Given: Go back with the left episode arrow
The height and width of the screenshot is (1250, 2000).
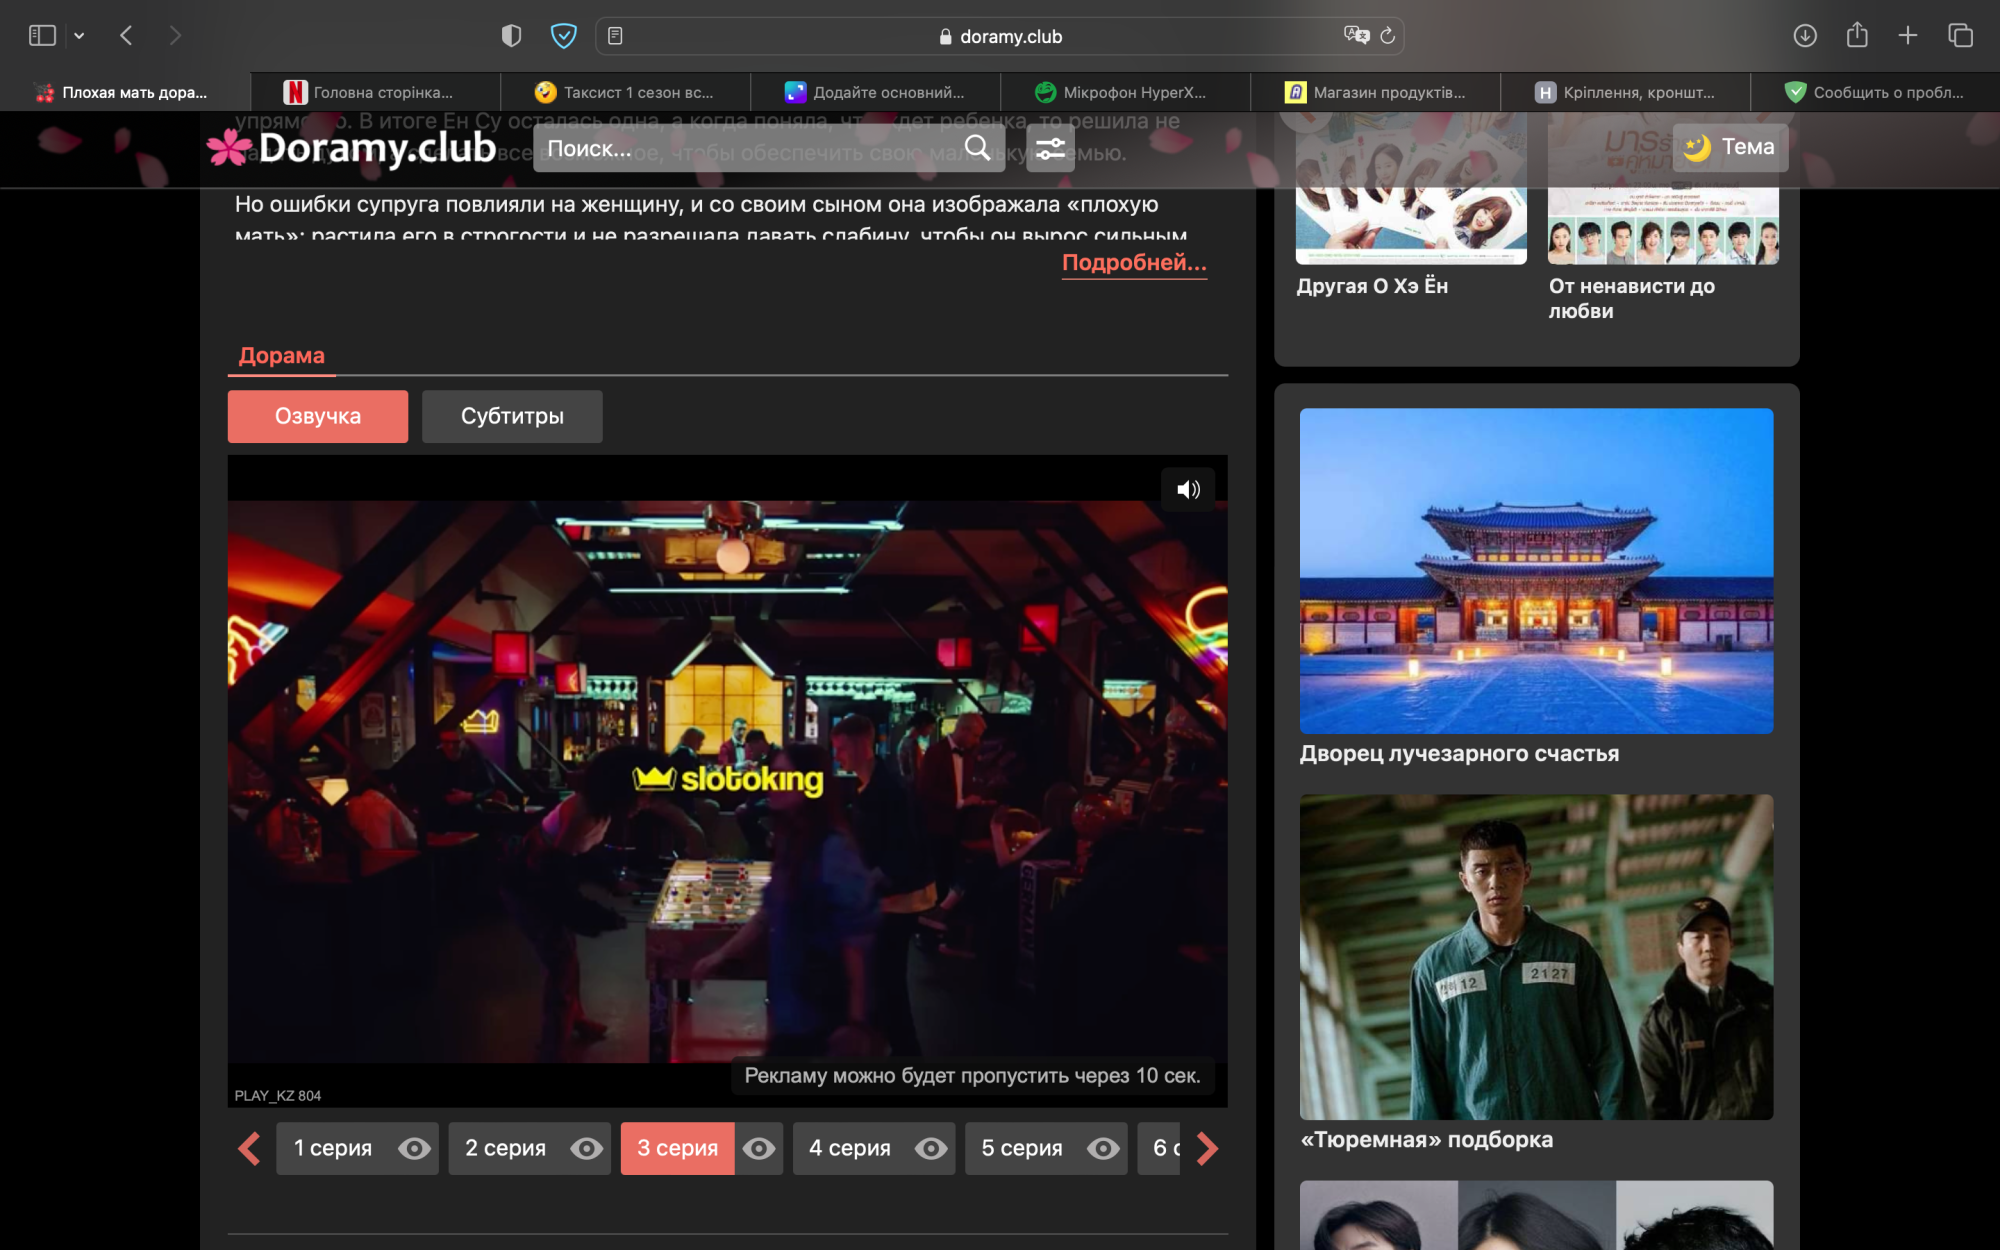Looking at the screenshot, I should tap(249, 1148).
